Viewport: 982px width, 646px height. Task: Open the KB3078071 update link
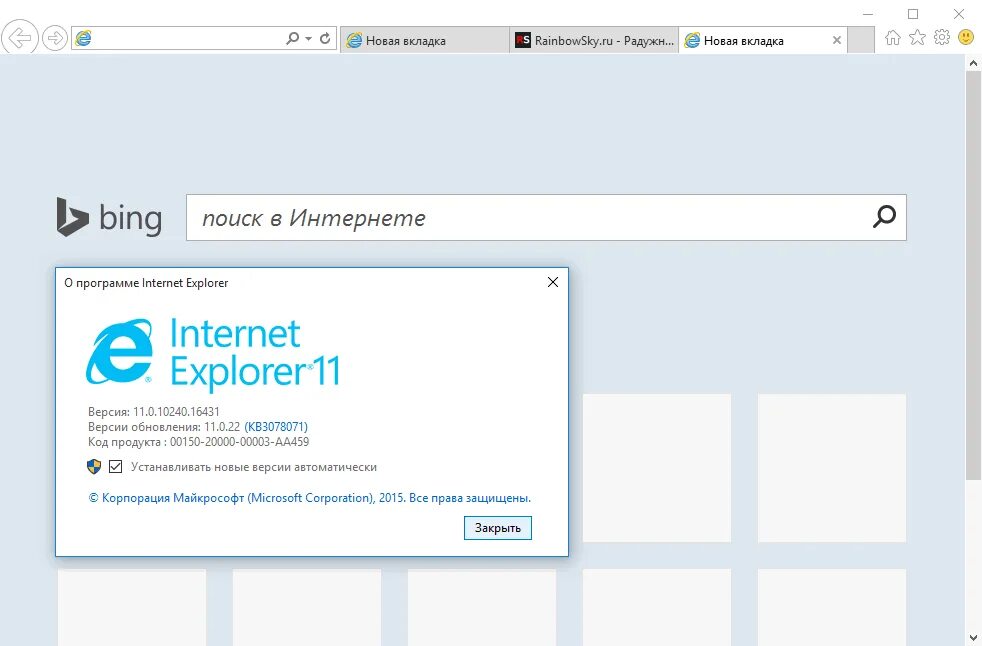click(x=276, y=427)
